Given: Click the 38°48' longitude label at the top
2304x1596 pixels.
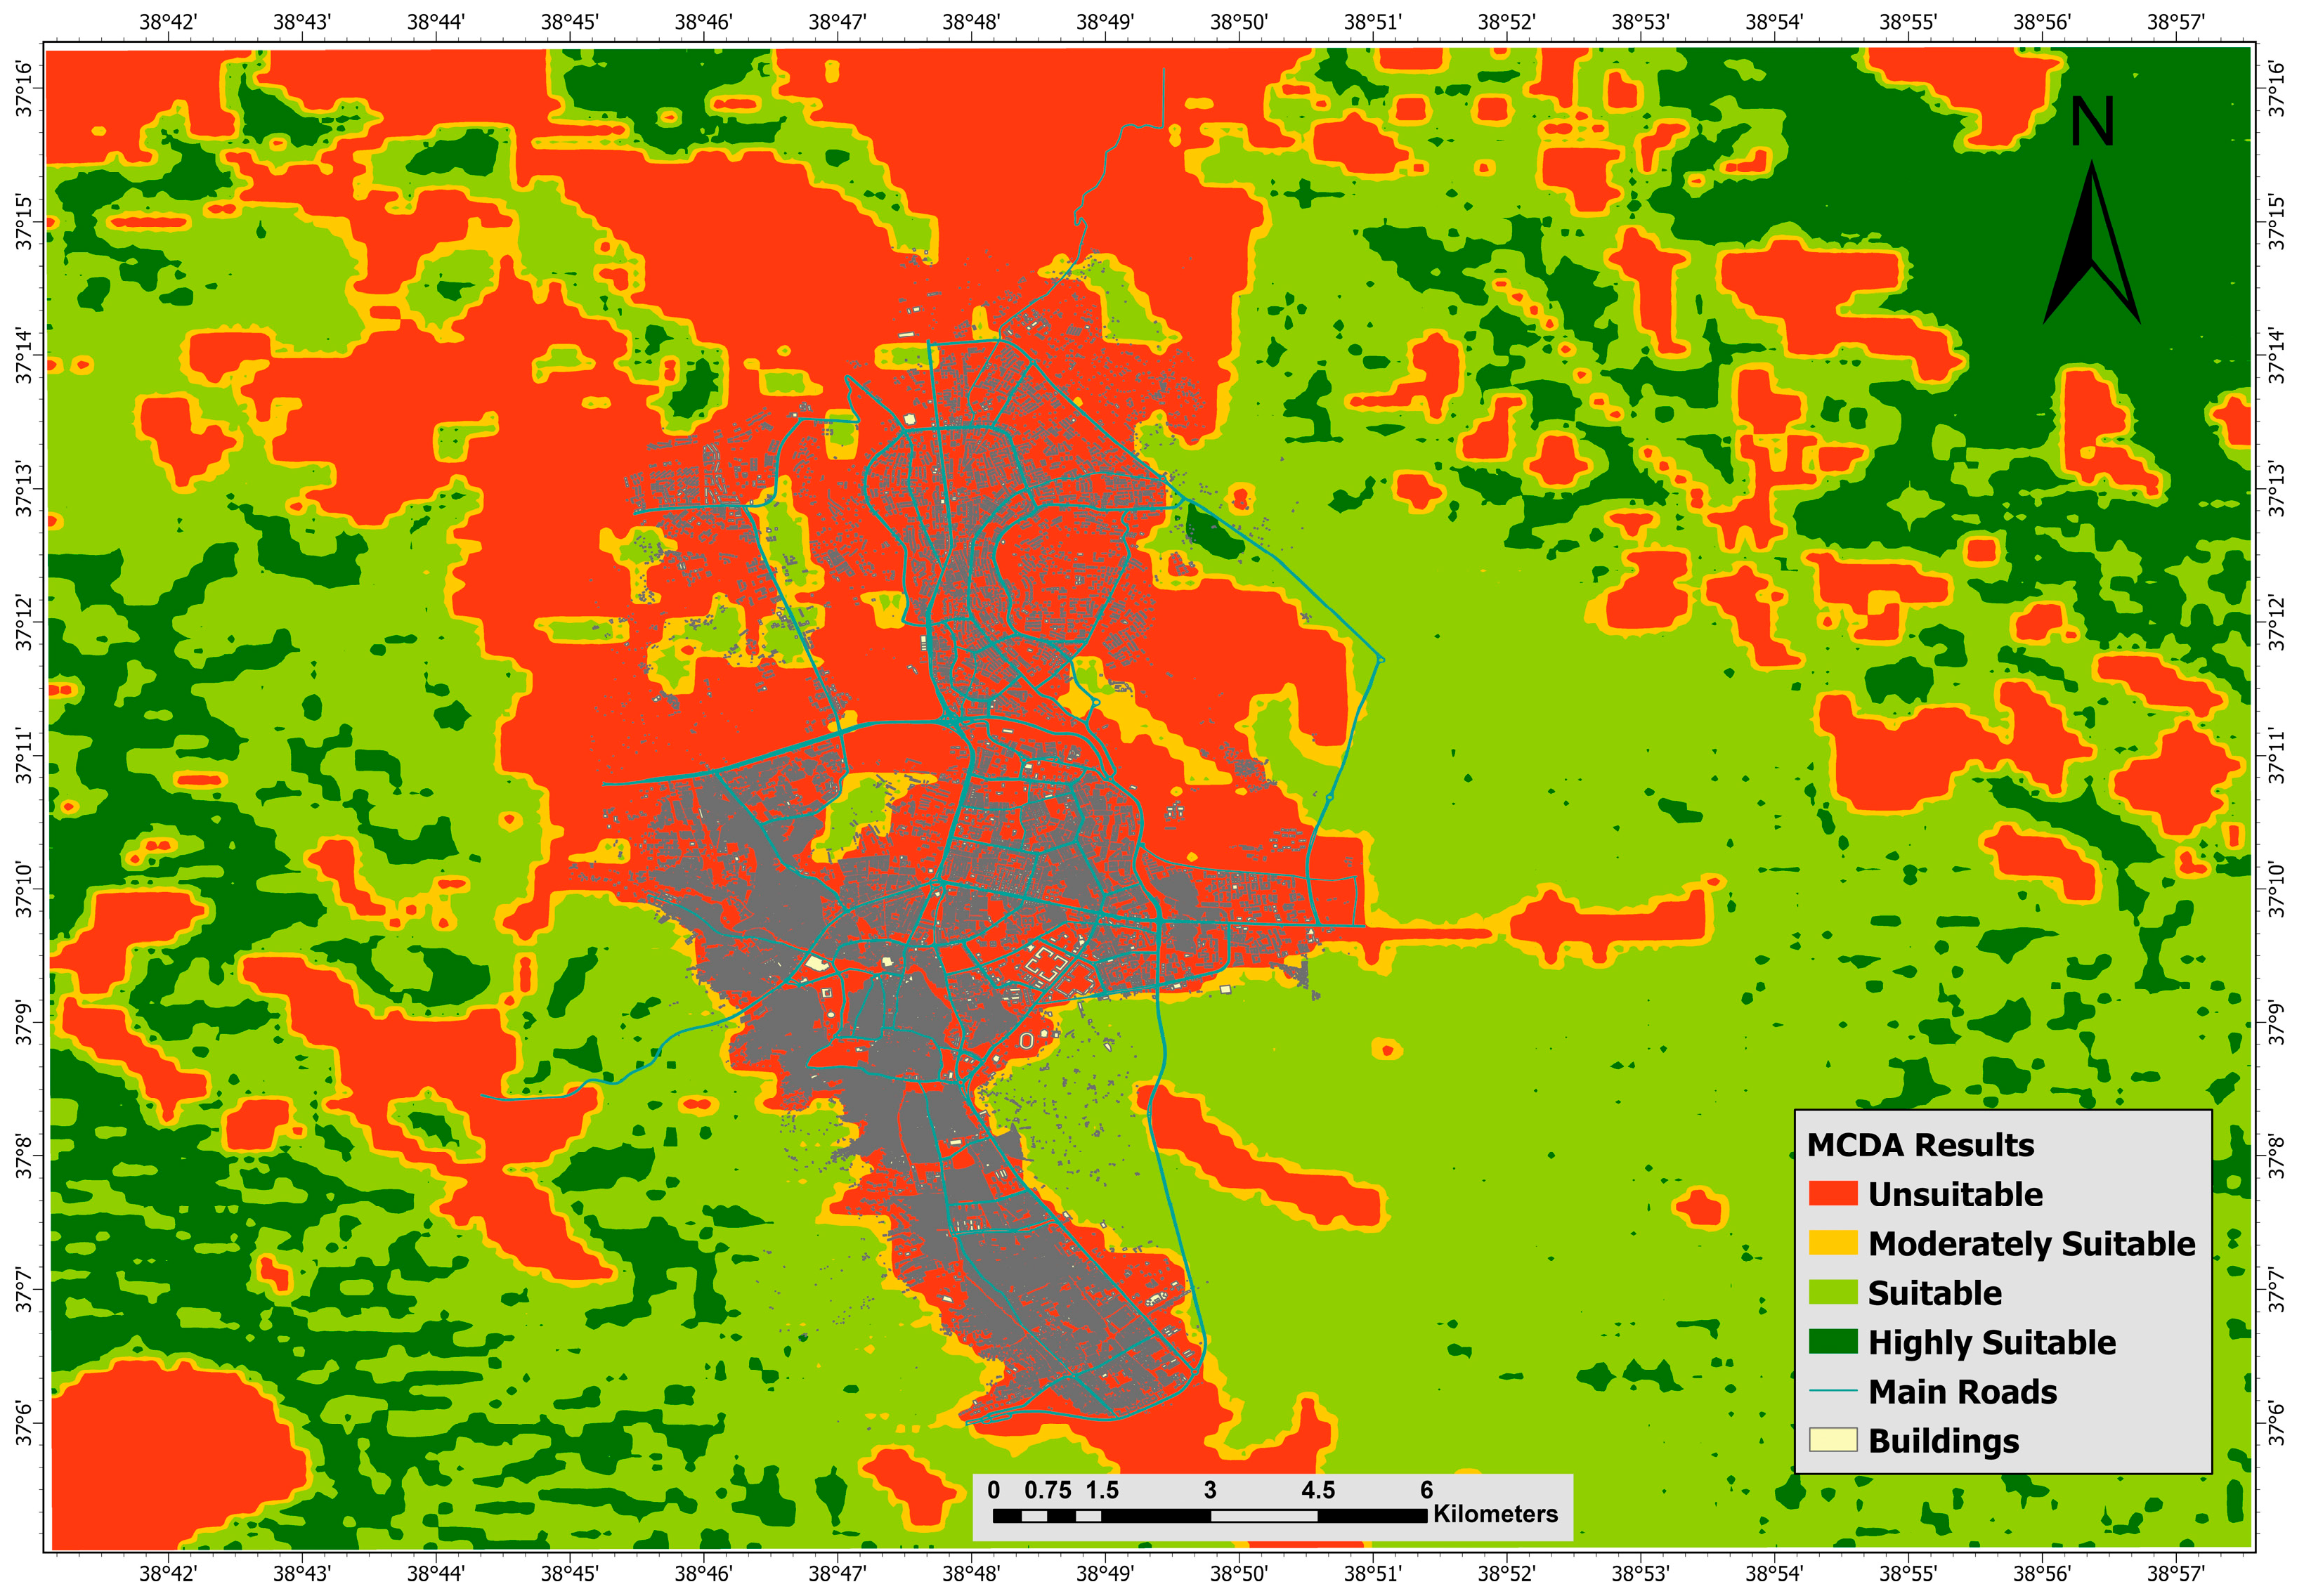Looking at the screenshot, I should (970, 22).
